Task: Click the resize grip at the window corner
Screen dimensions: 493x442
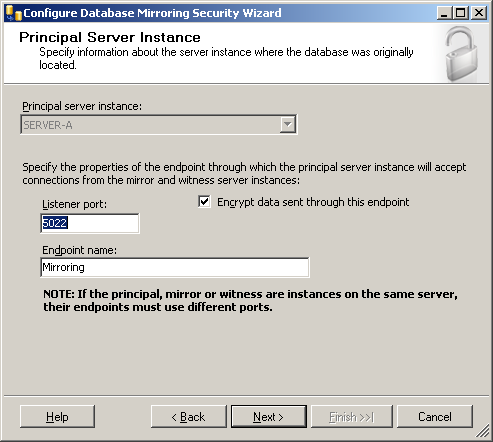Action: coord(483,431)
